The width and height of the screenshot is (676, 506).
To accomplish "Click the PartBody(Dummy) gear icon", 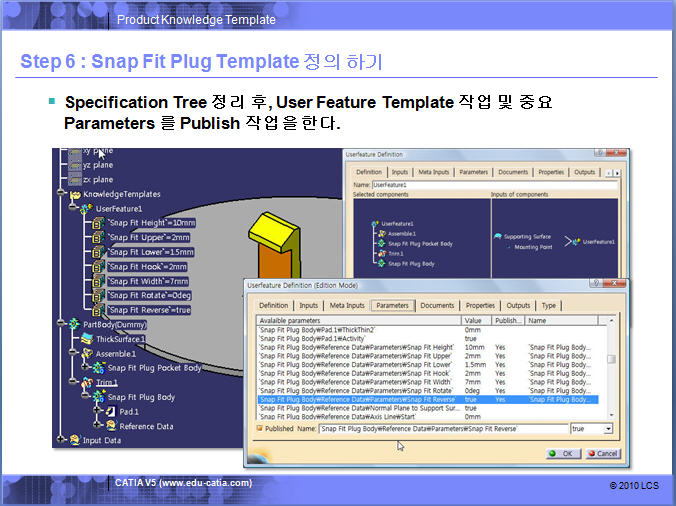I will tap(74, 324).
